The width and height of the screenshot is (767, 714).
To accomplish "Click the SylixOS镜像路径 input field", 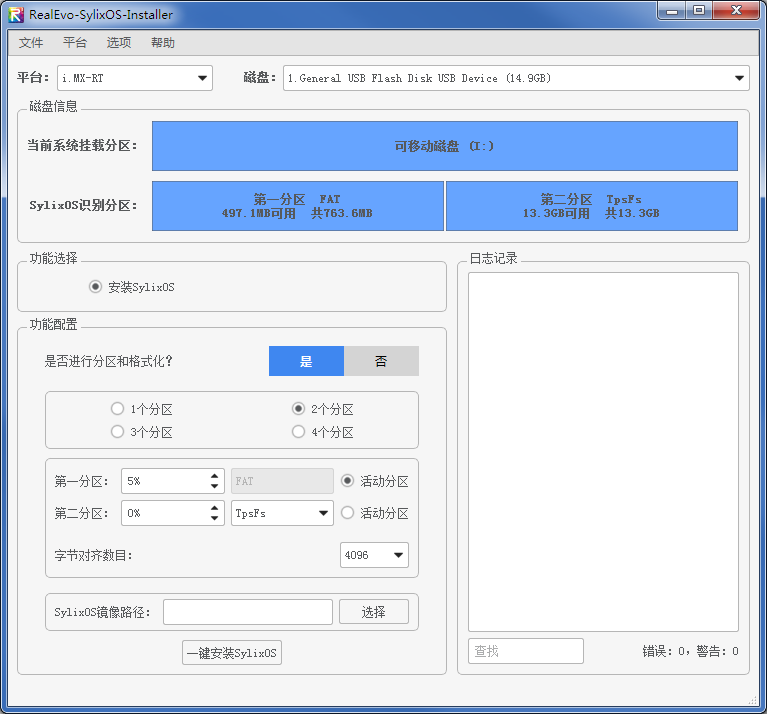I will [248, 612].
